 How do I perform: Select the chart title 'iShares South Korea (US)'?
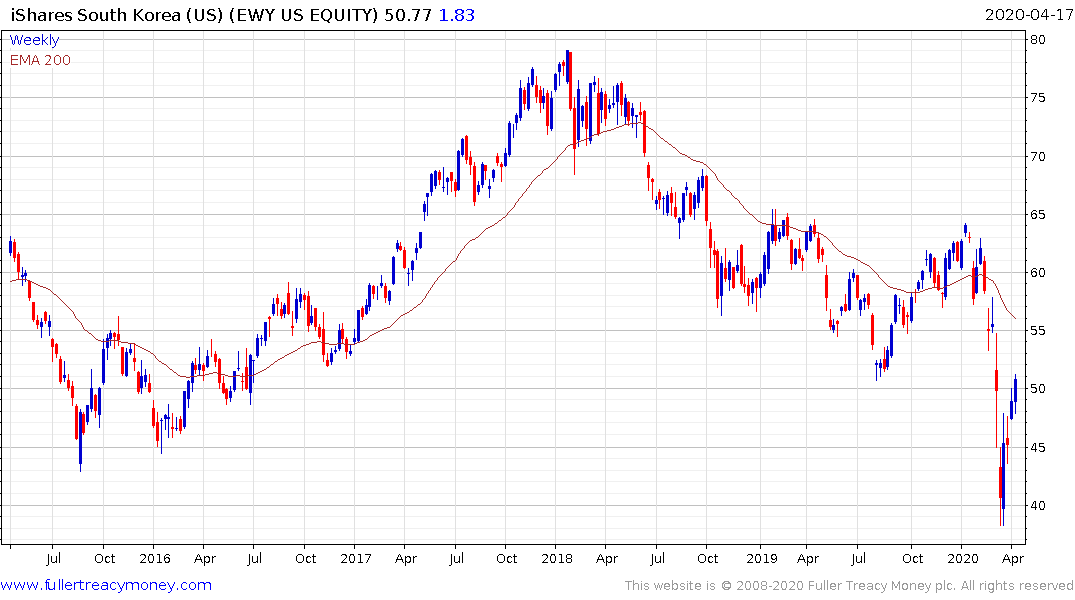117,15
